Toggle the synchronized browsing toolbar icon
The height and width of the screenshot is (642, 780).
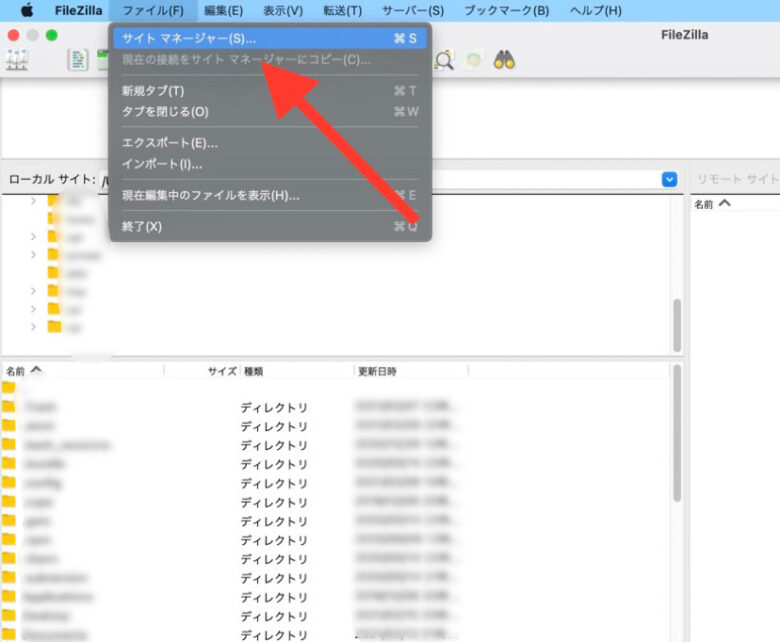474,60
